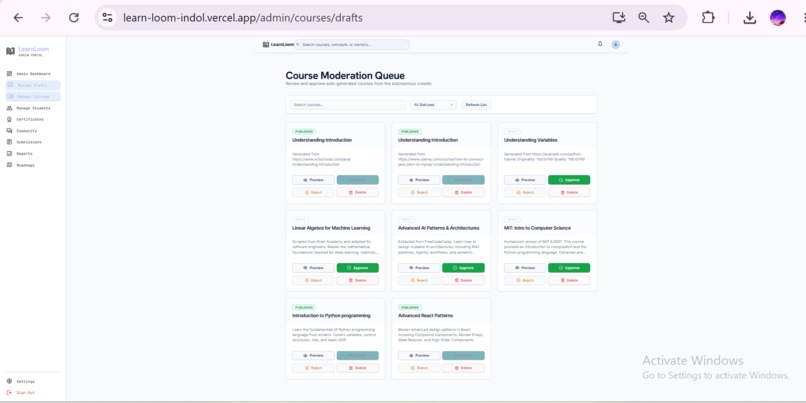Click the Refresh List button

pyautogui.click(x=476, y=105)
